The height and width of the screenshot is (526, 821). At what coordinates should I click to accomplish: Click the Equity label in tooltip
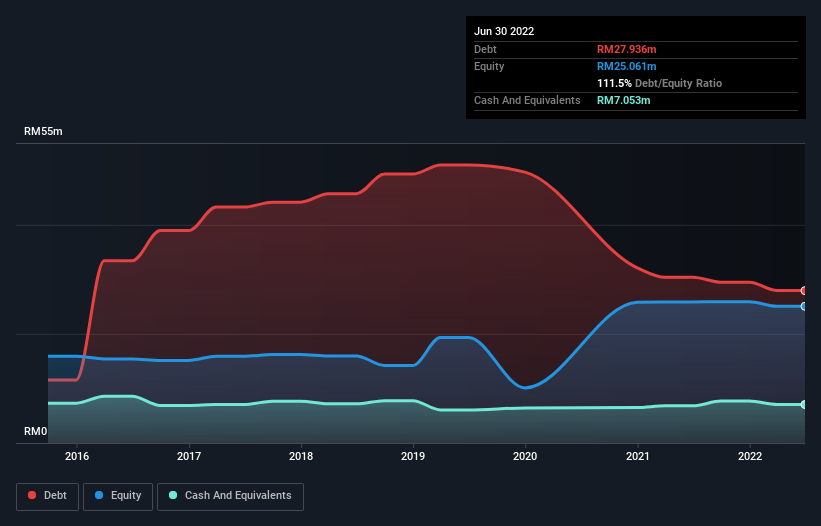(489, 66)
